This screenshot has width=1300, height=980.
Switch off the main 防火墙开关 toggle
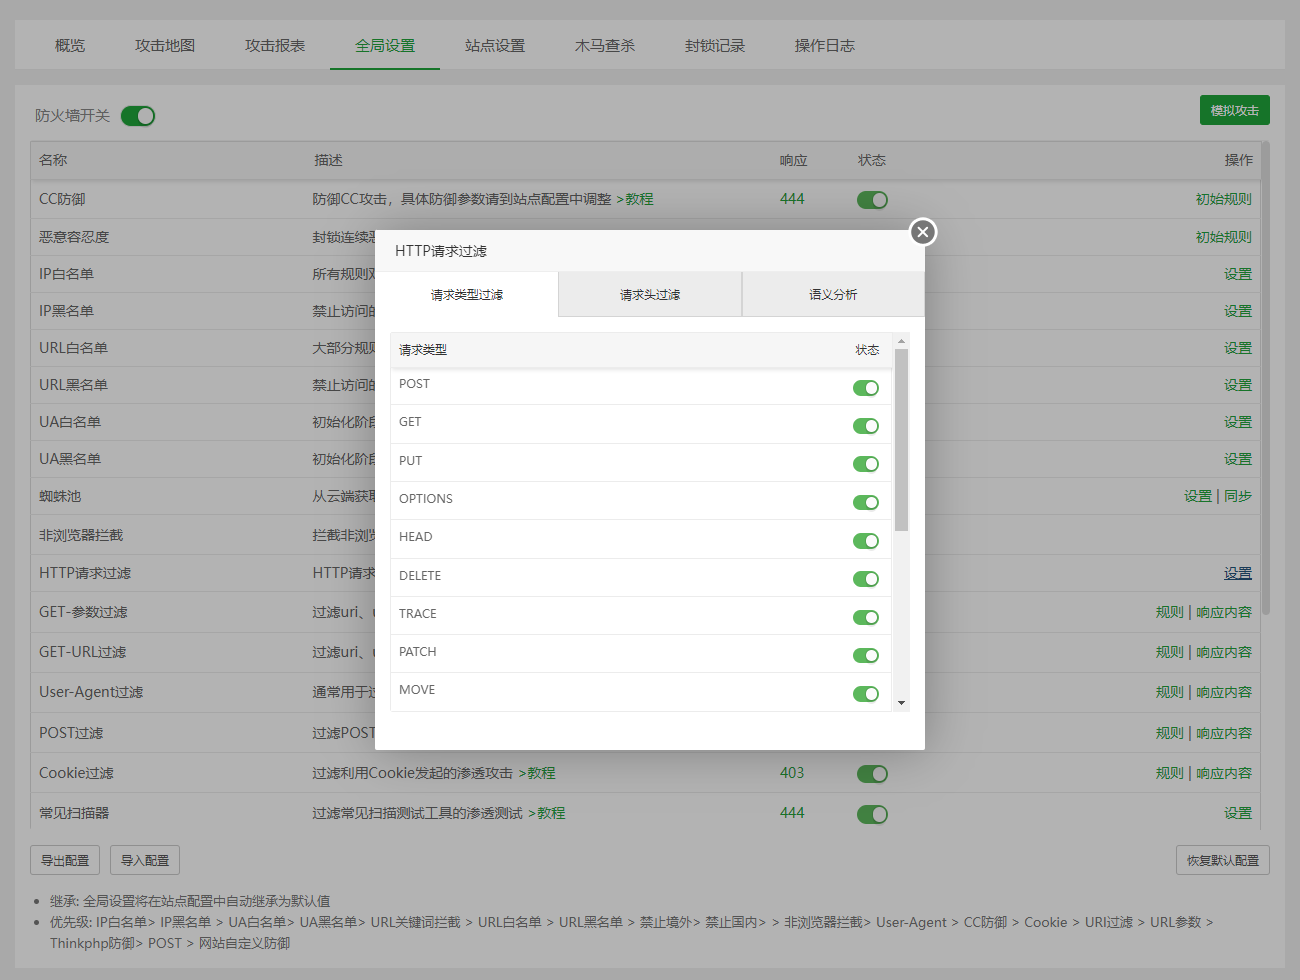pyautogui.click(x=138, y=116)
